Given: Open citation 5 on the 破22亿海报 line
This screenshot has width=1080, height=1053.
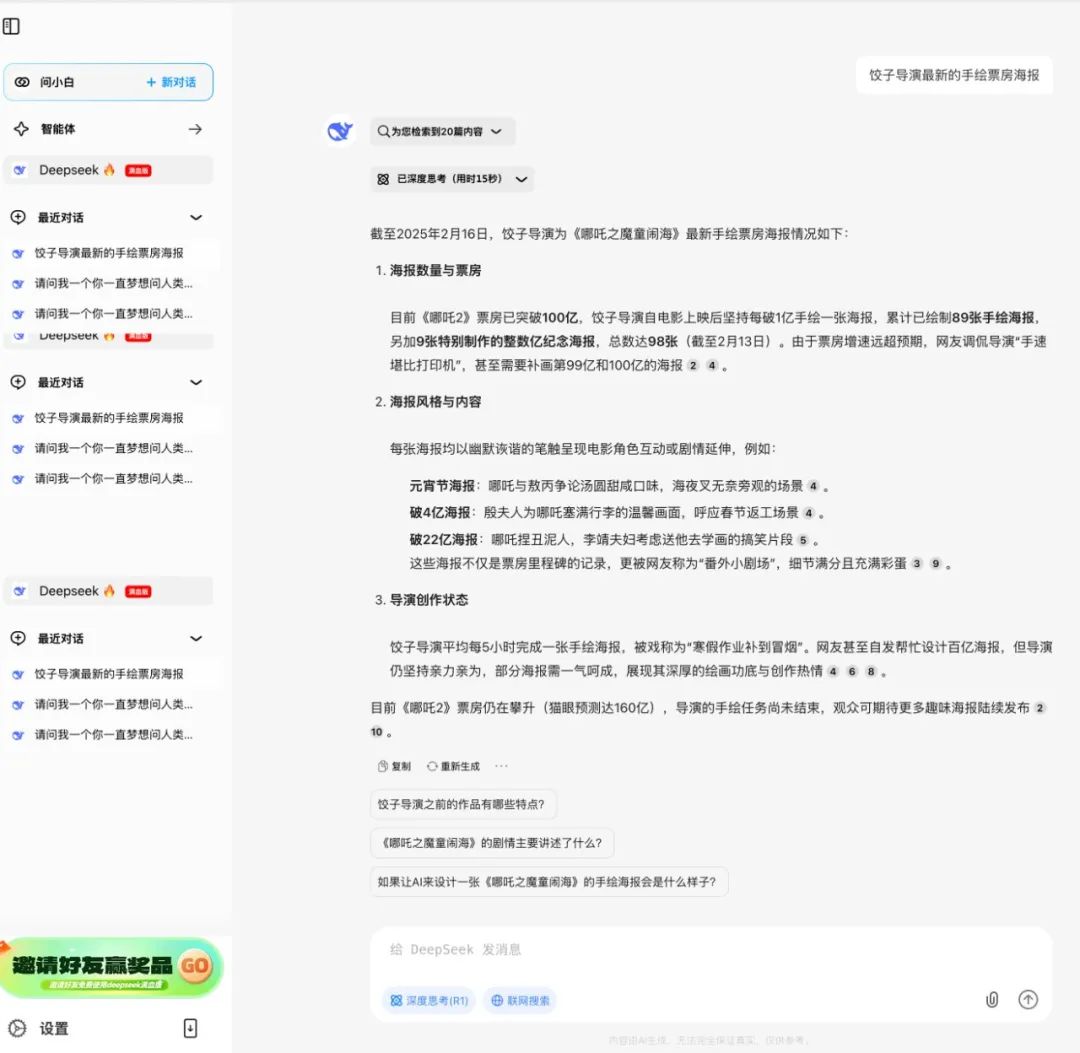Looking at the screenshot, I should 803,540.
